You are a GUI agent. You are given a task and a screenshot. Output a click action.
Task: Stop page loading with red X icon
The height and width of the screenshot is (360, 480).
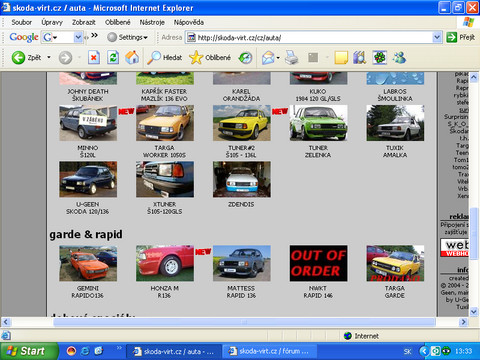click(x=94, y=58)
